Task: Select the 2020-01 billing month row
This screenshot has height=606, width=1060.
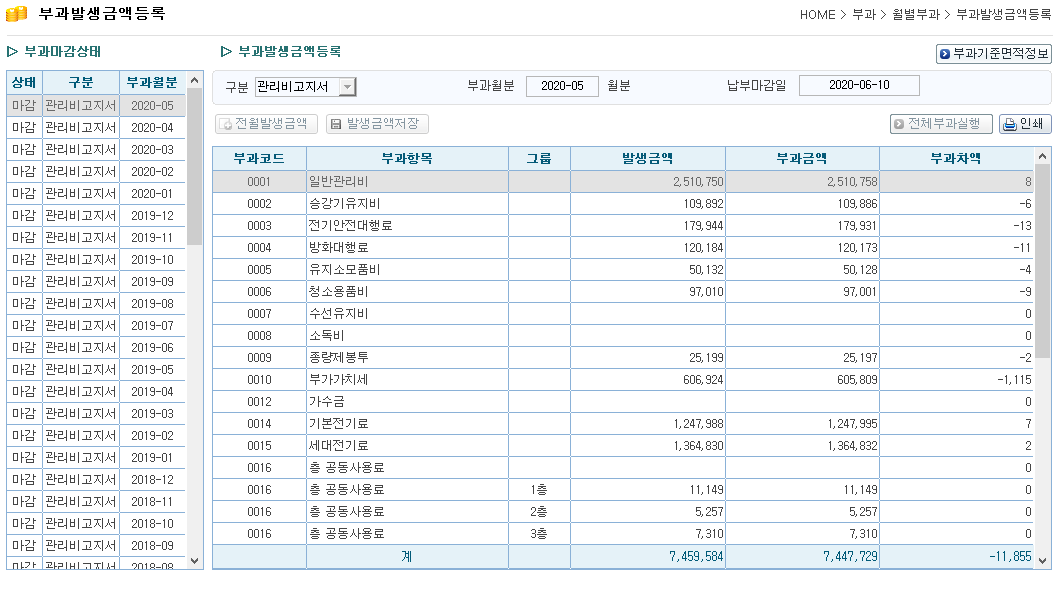Action: pyautogui.click(x=96, y=193)
